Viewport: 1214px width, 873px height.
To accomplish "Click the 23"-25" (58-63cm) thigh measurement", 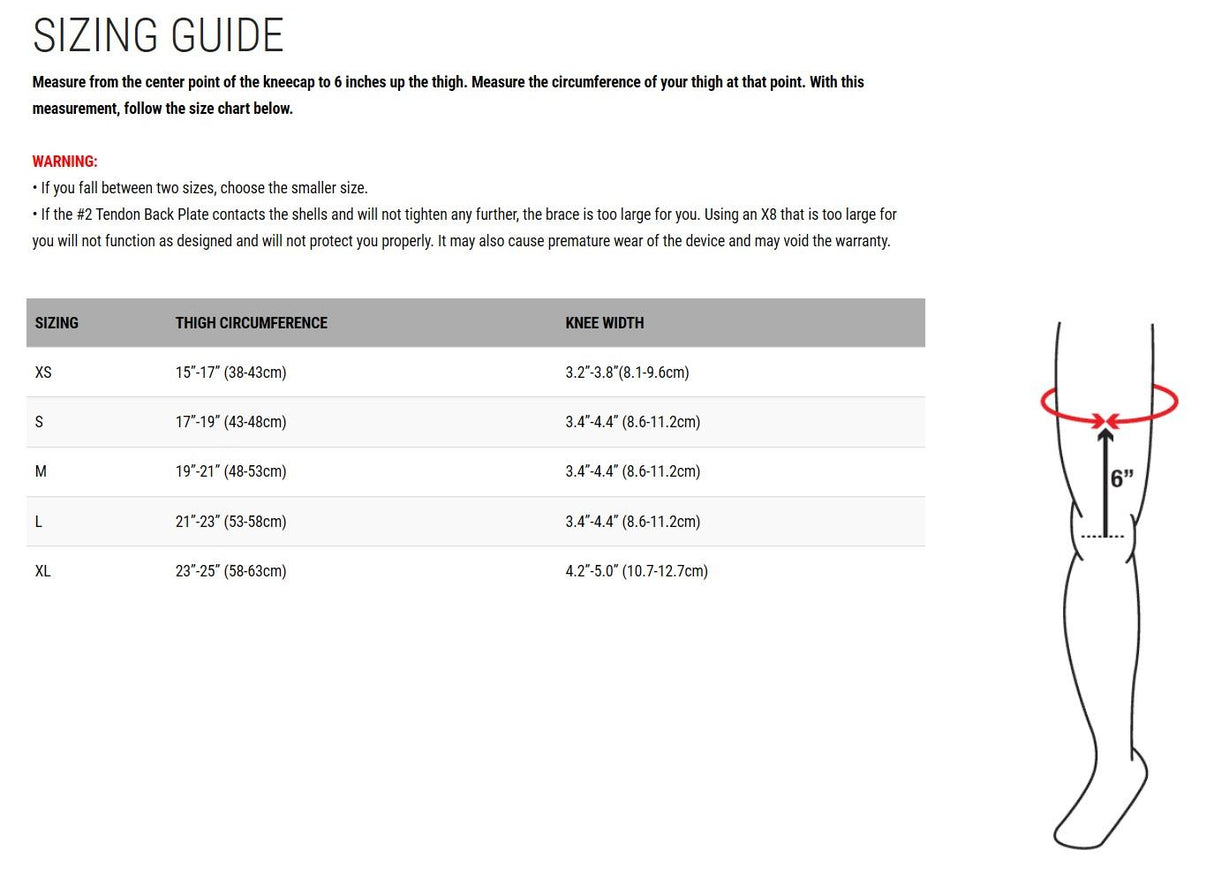I will [231, 571].
